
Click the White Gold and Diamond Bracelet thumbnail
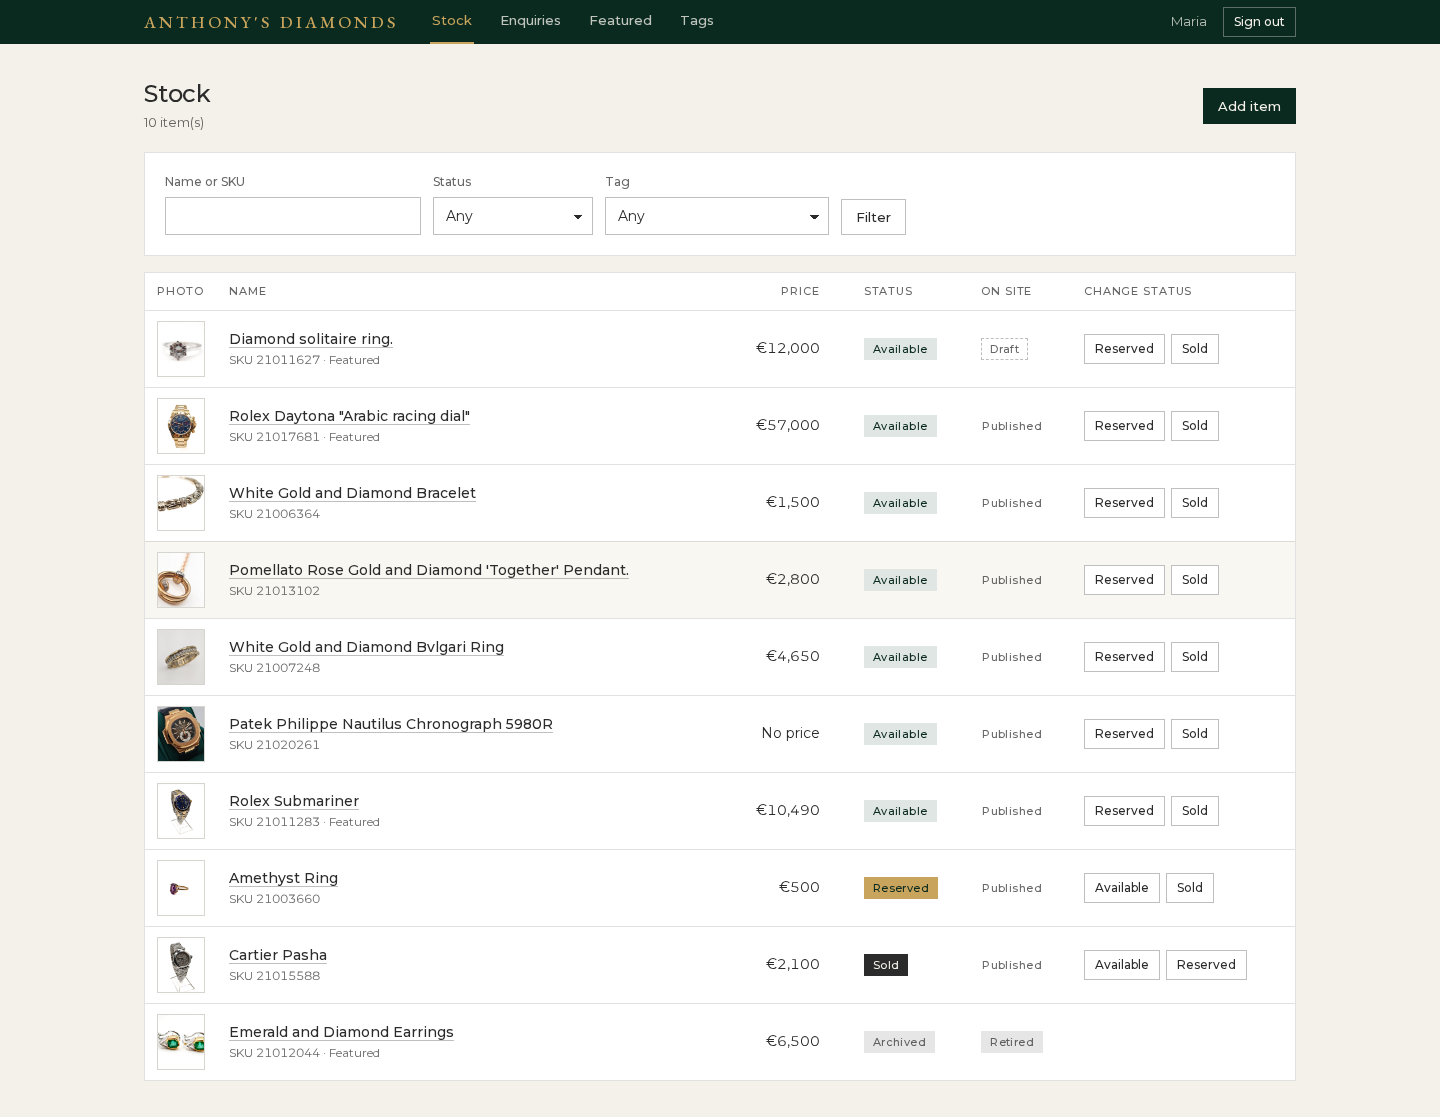point(181,503)
